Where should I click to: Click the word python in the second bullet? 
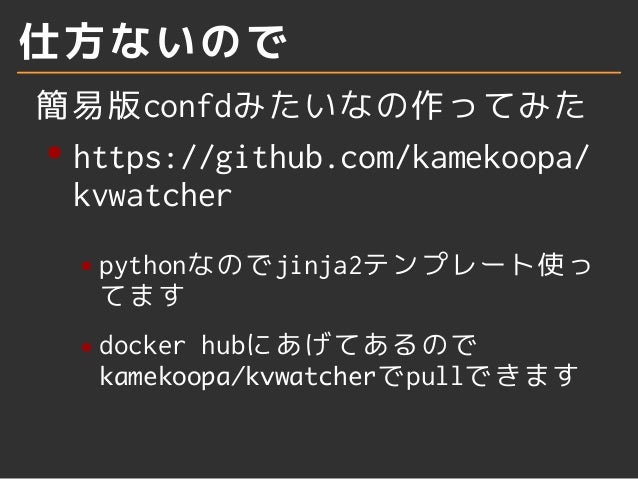point(143,266)
